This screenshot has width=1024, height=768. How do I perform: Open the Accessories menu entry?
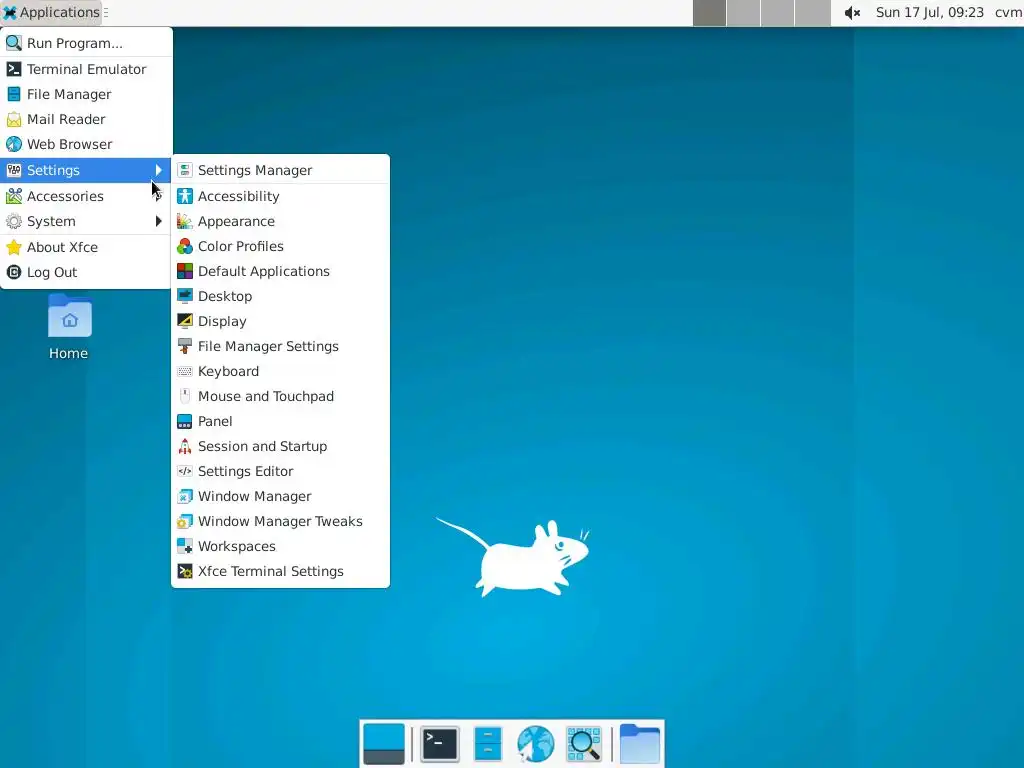86,196
